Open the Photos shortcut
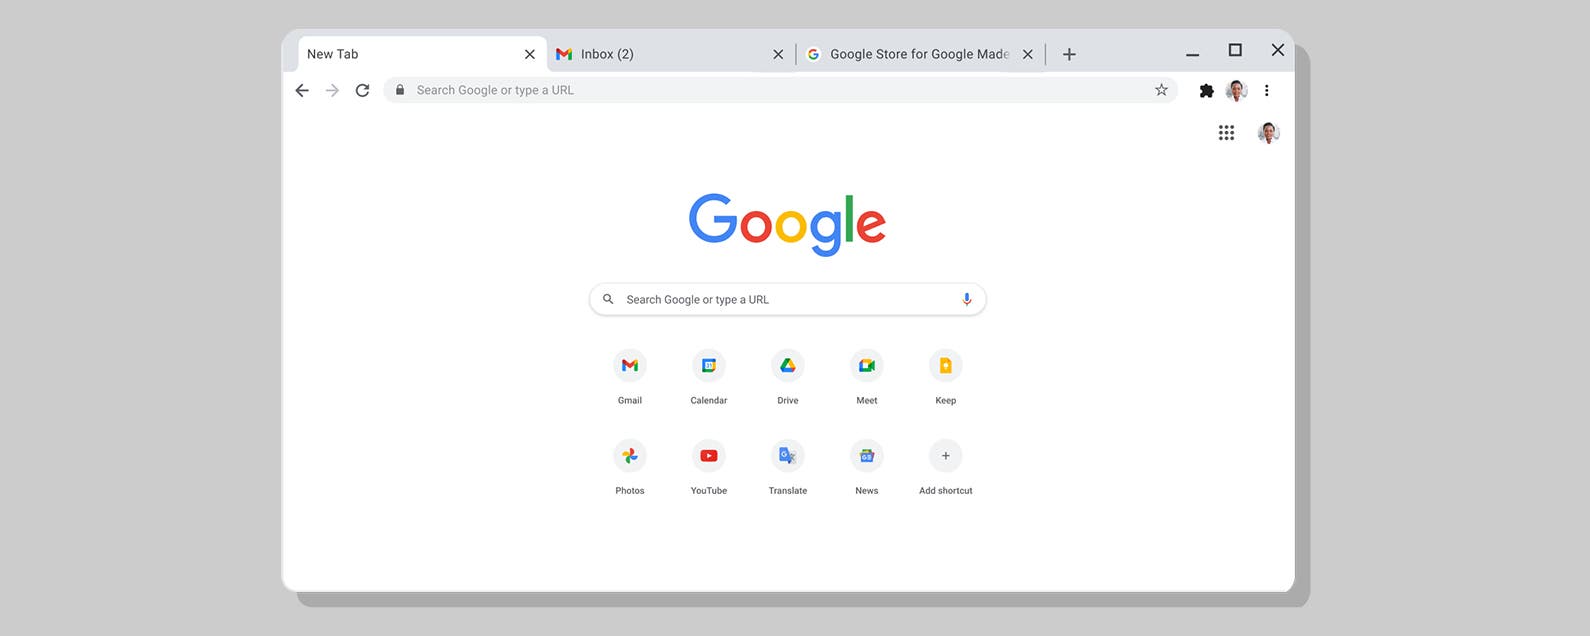 [x=630, y=456]
